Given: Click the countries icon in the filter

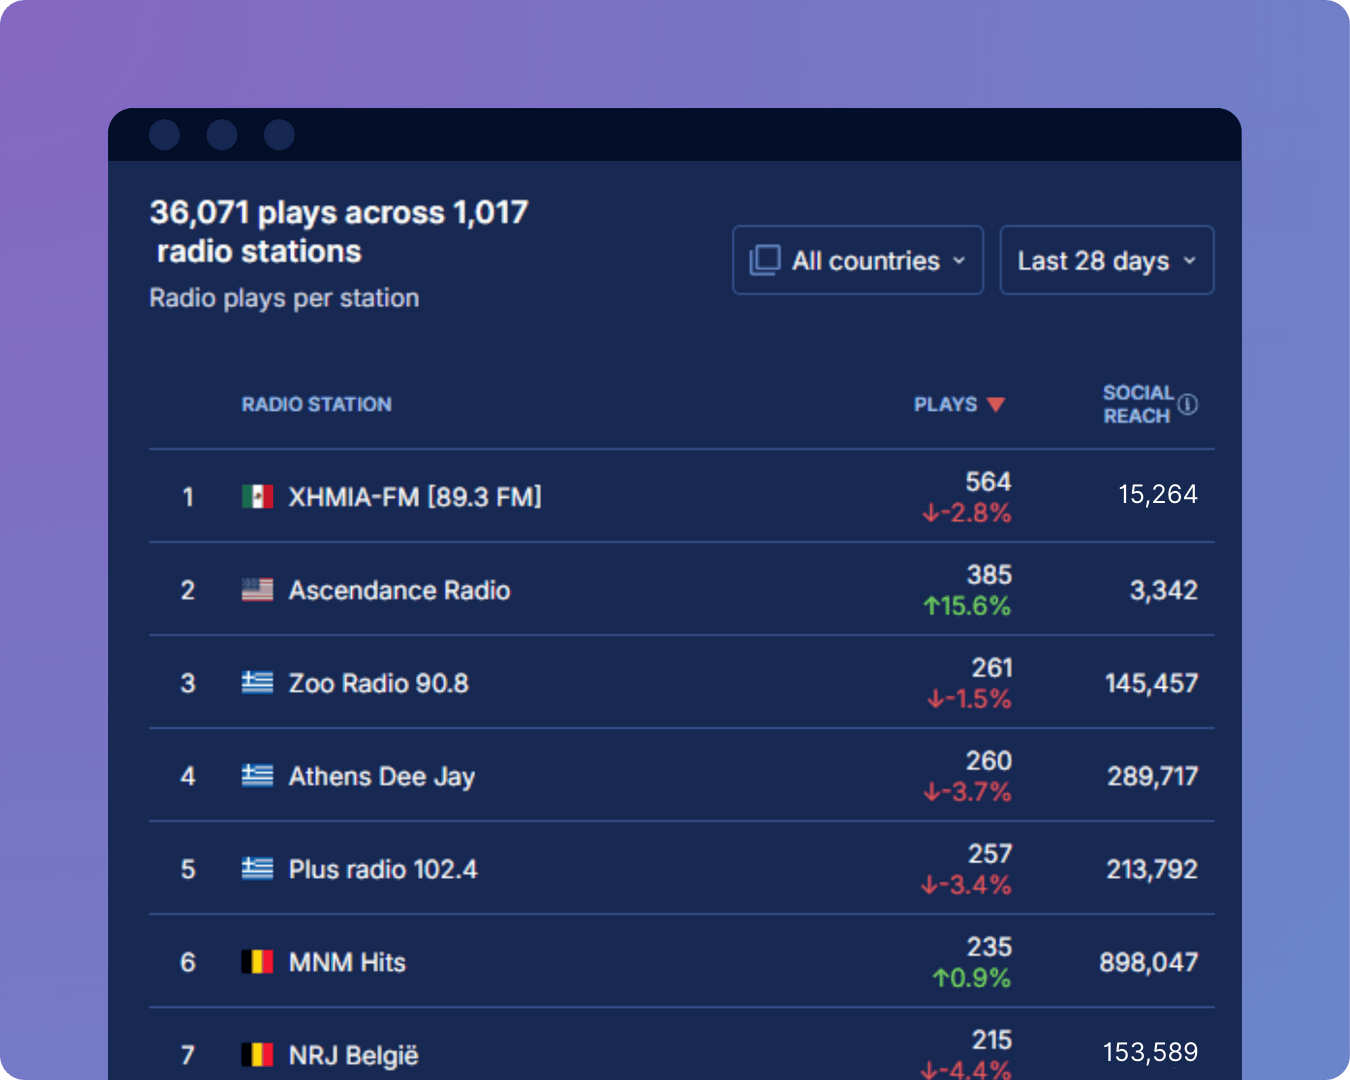Looking at the screenshot, I should (765, 260).
